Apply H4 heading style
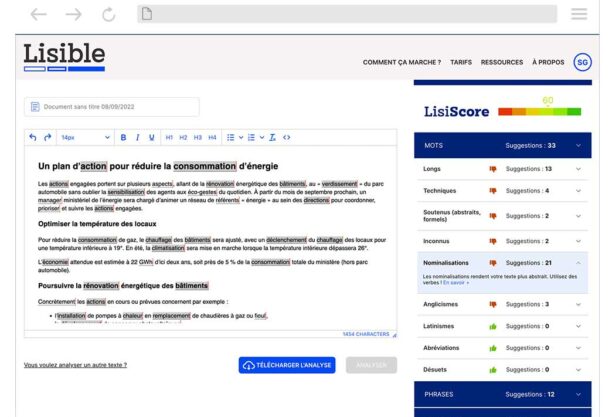This screenshot has width=612, height=417. pos(212,137)
